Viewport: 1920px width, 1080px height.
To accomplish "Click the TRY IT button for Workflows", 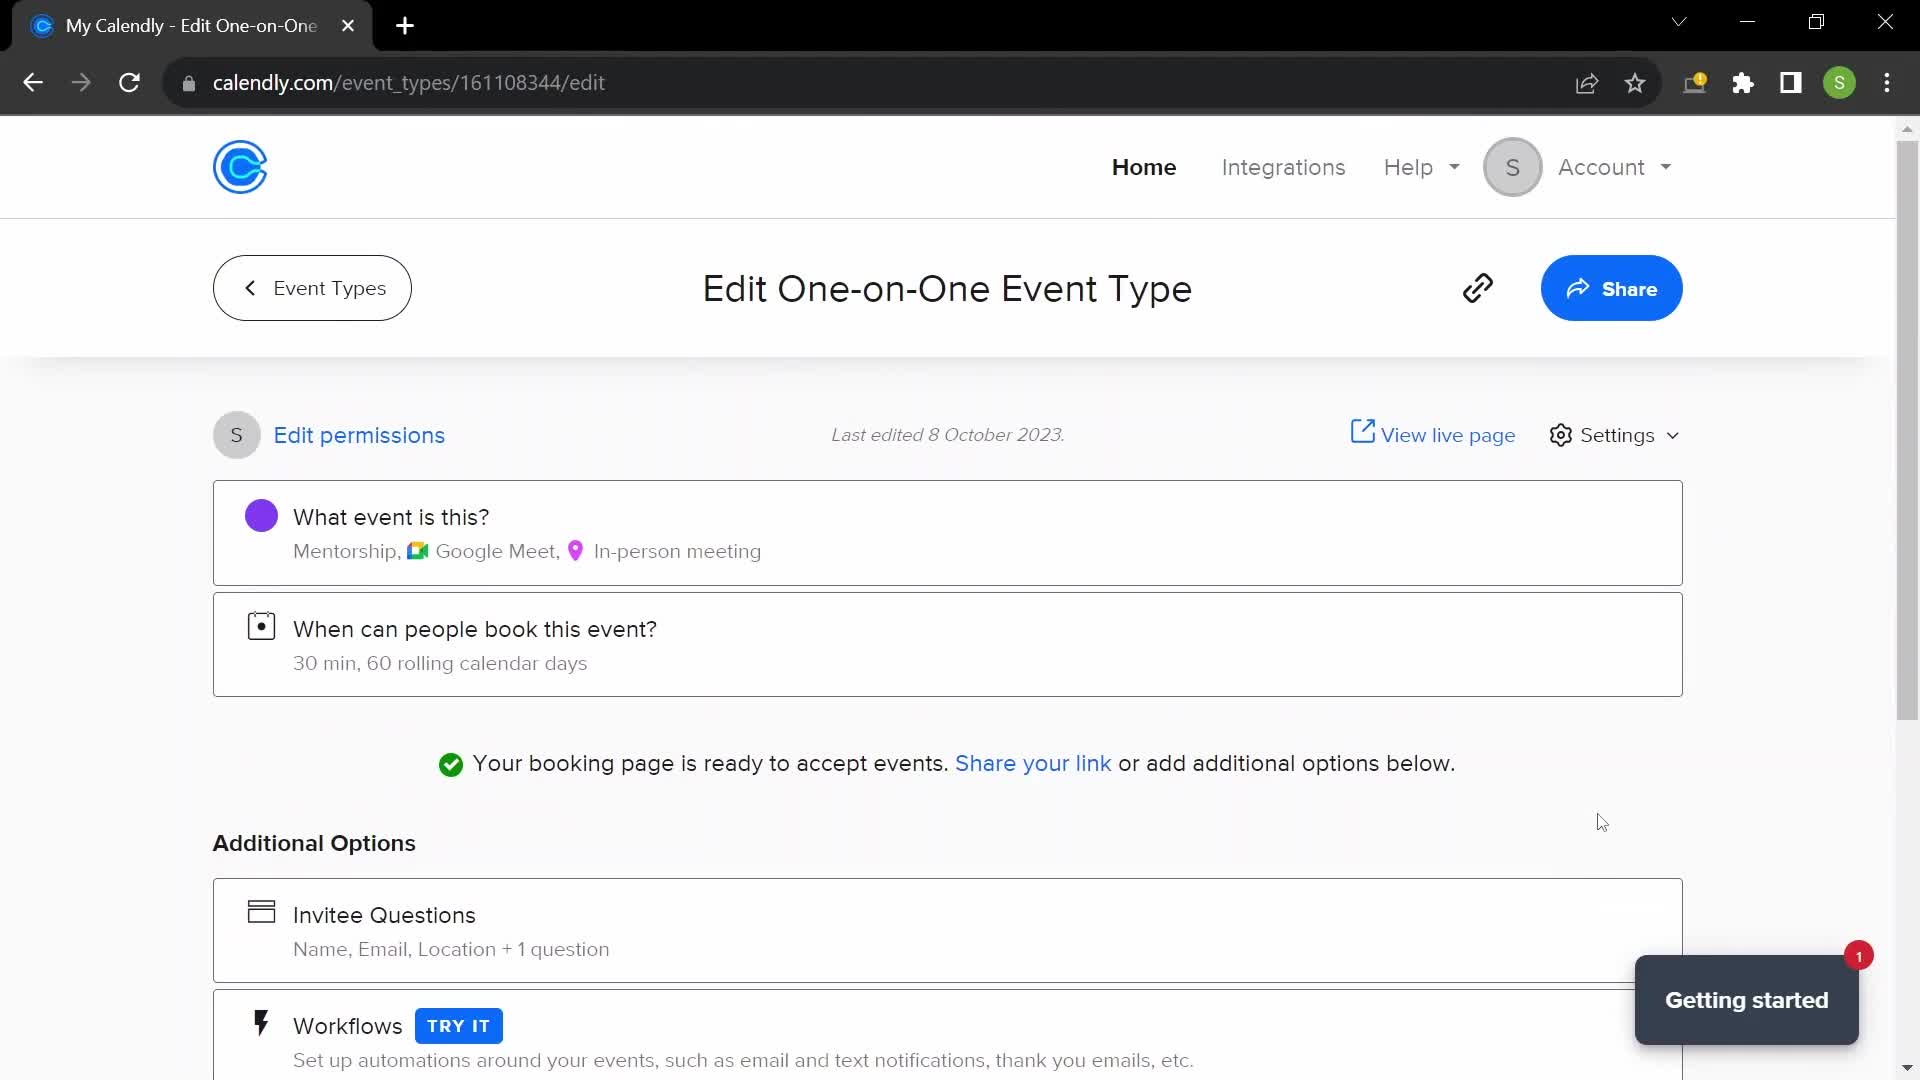I will point(458,1026).
